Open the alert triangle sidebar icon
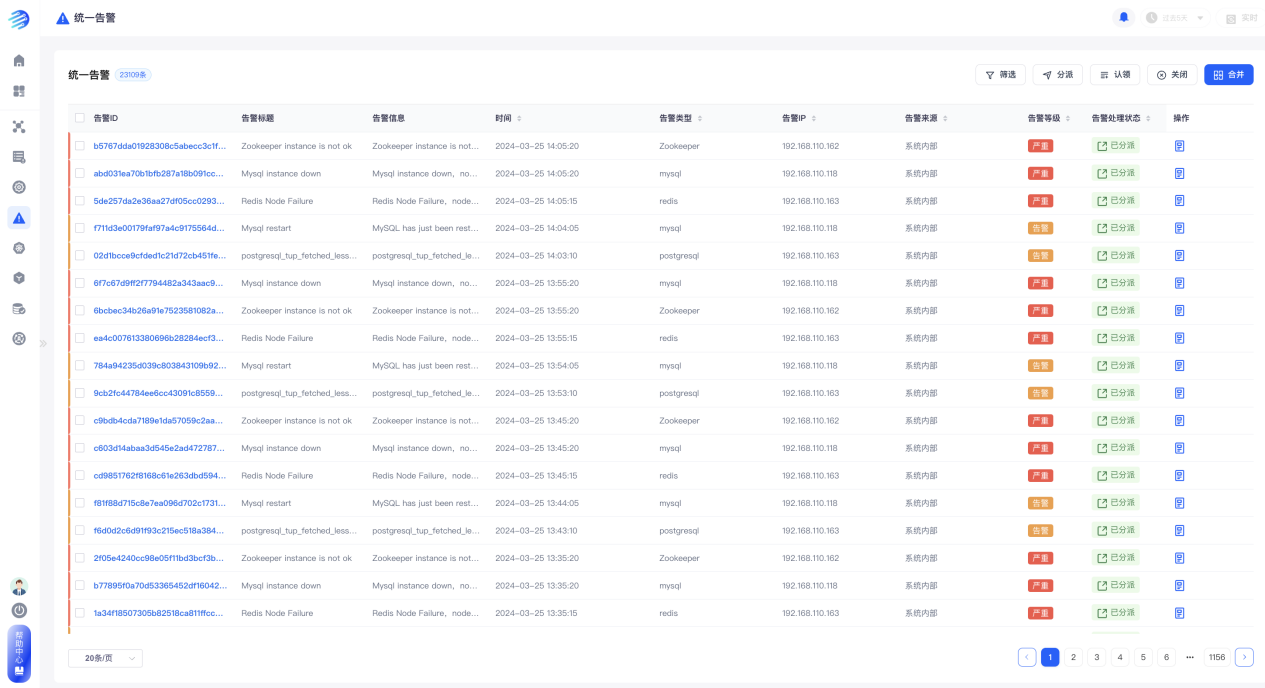The height and width of the screenshot is (688, 1265). tap(19, 218)
